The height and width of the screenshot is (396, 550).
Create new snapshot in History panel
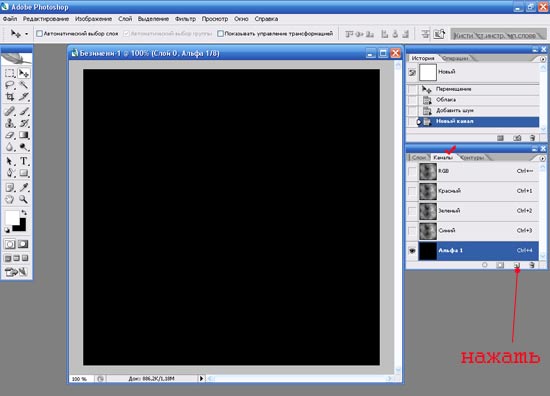point(517,138)
